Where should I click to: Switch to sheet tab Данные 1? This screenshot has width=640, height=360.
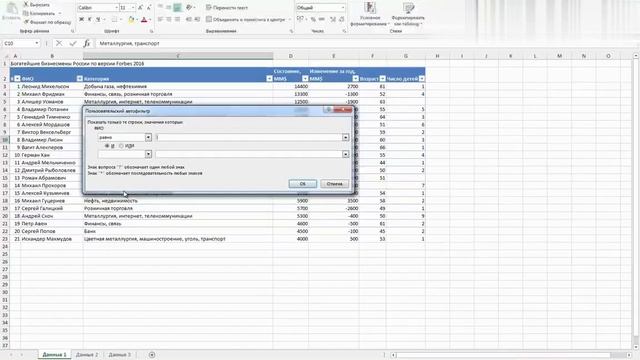[x=54, y=355]
